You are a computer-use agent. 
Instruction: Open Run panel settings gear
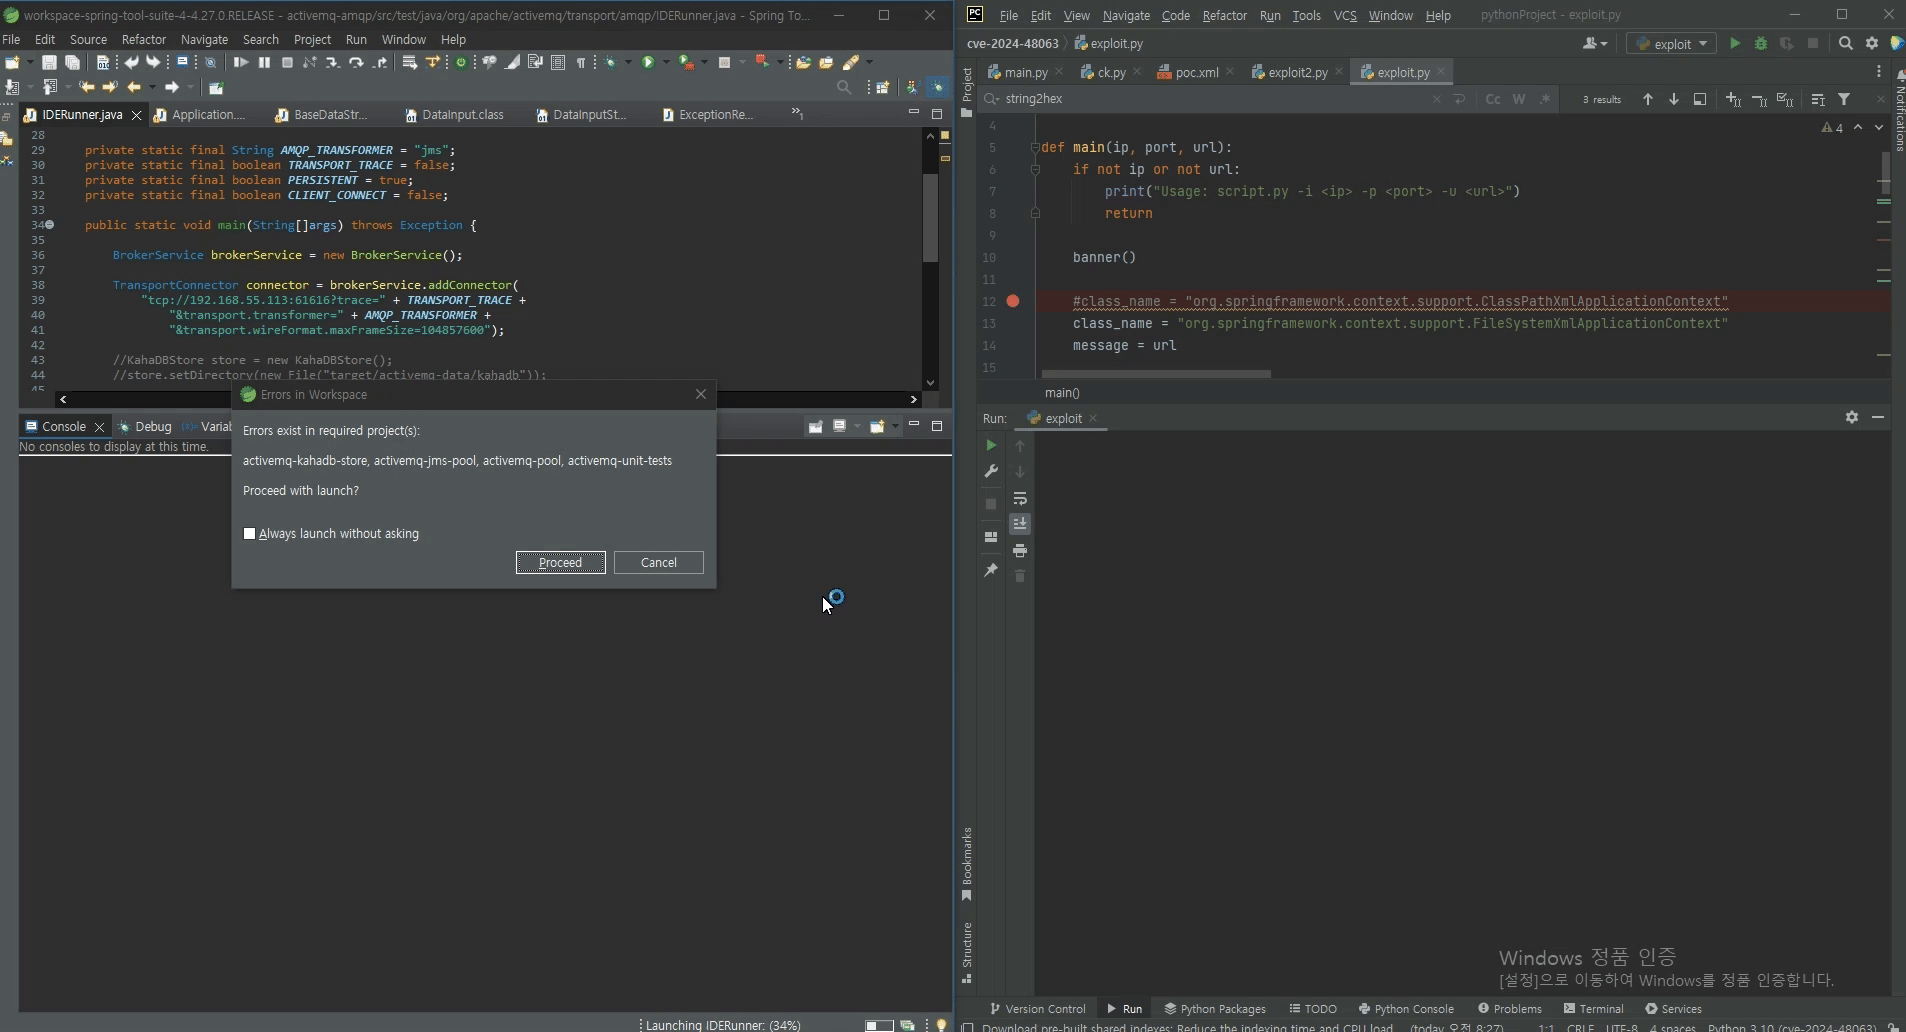1852,417
